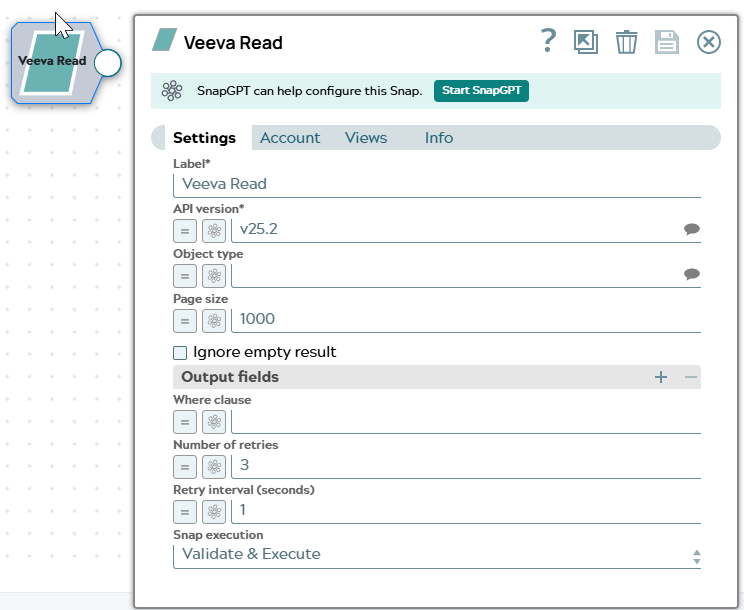Delete the snap via trash icon
The height and width of the screenshot is (610, 744).
626,42
